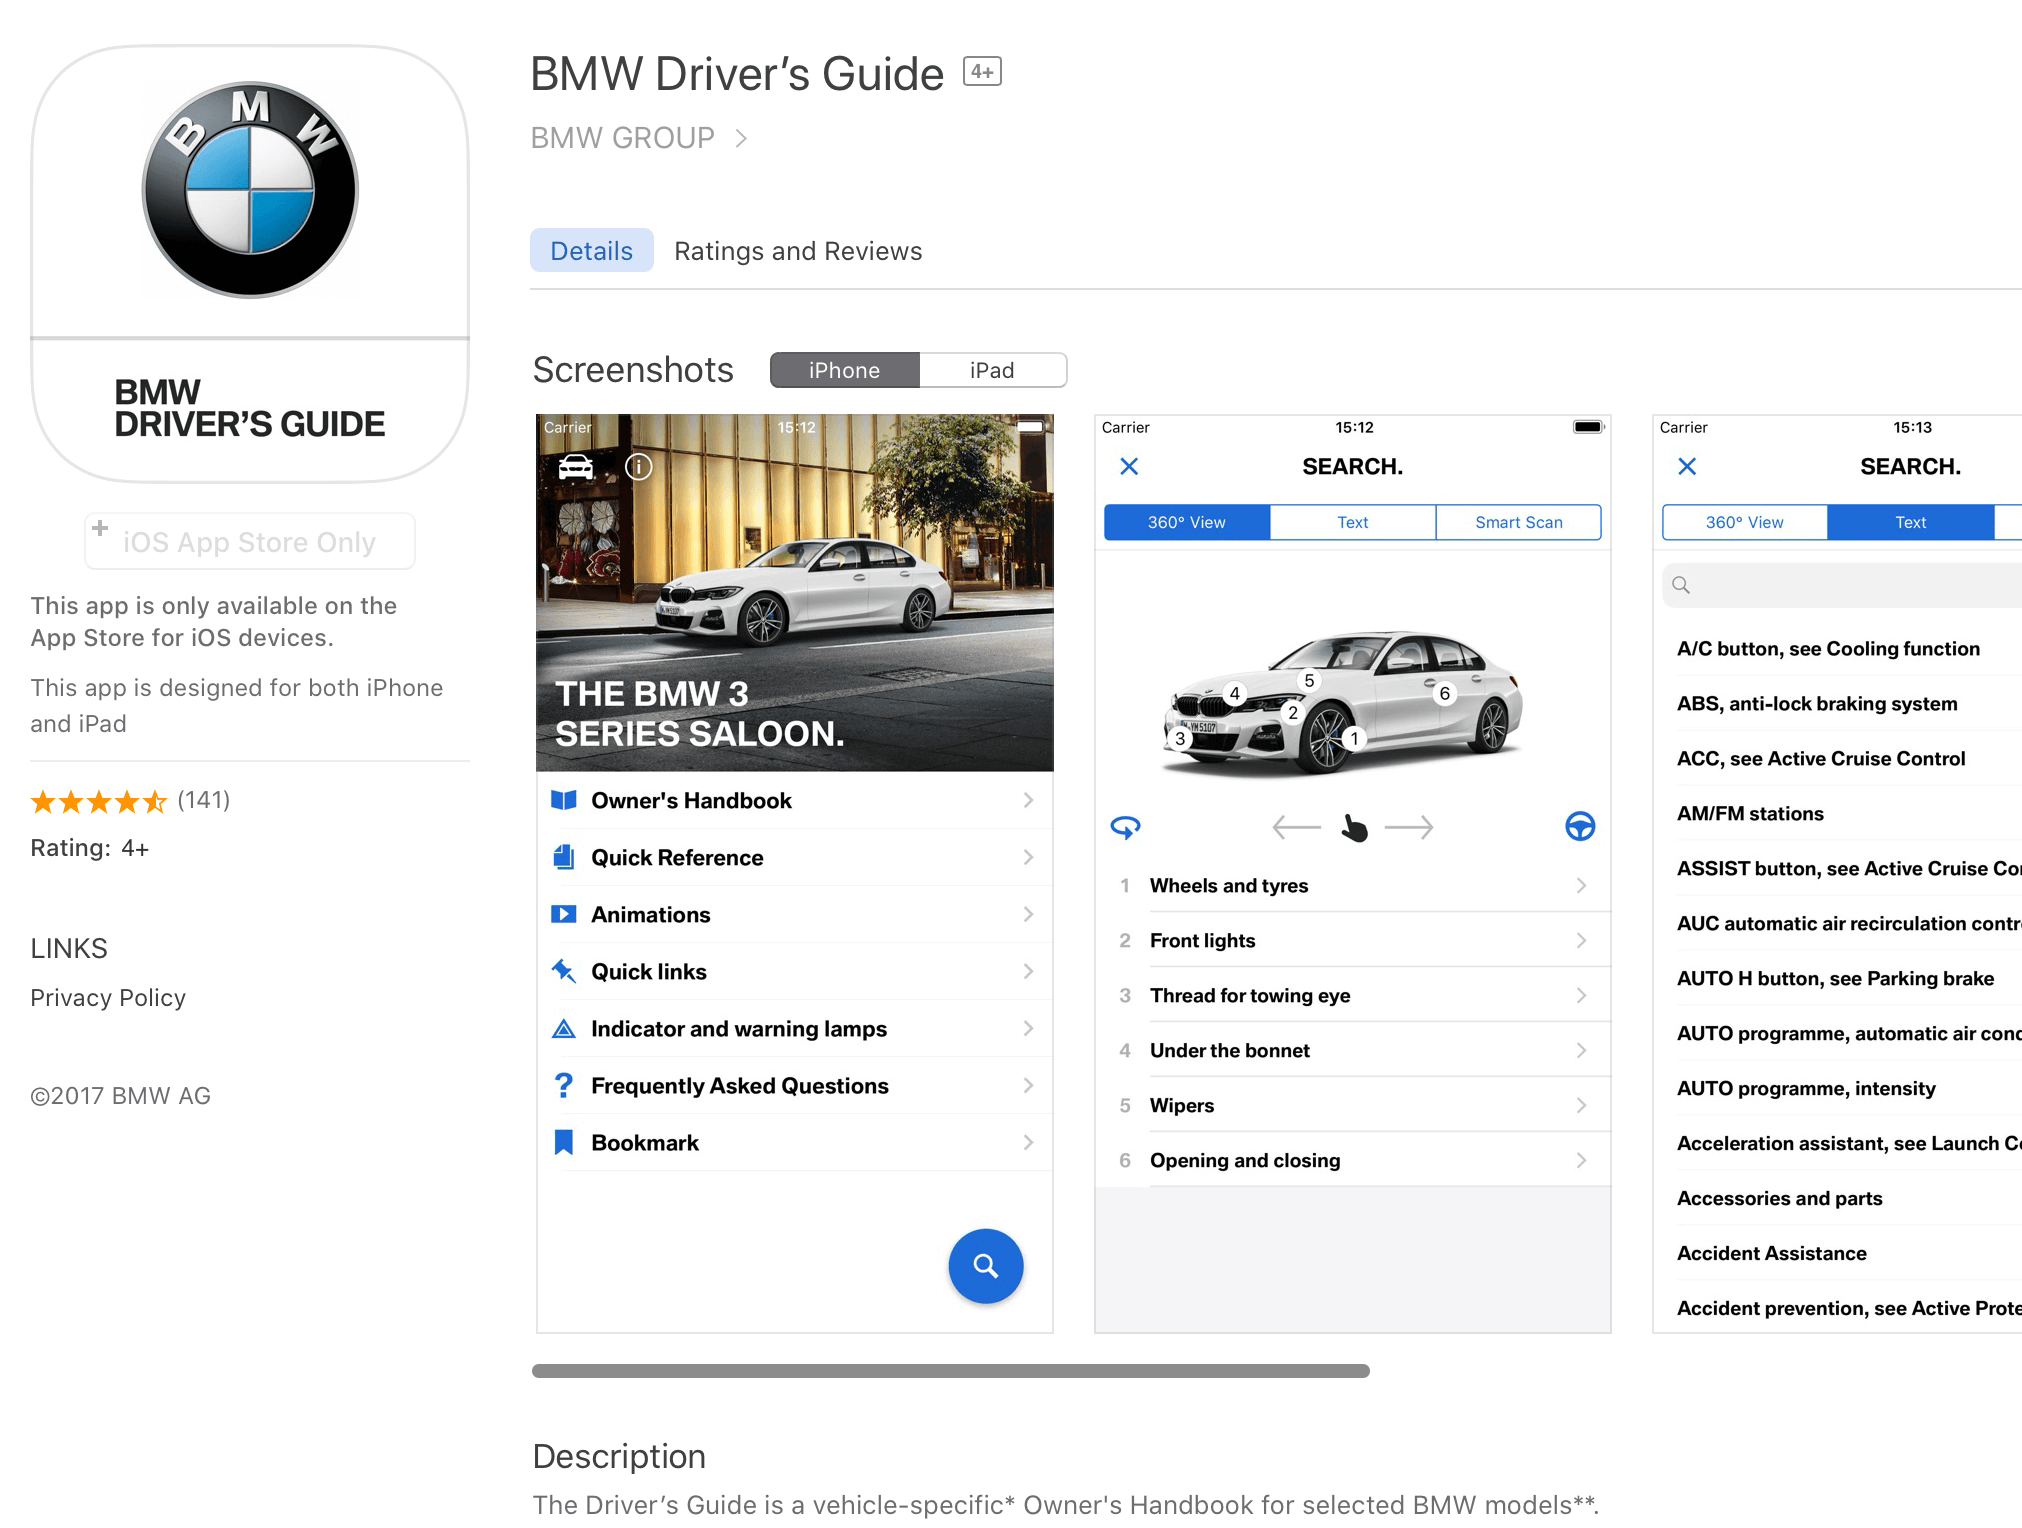This screenshot has width=2022, height=1528.
Task: Open Owner's Handbook row chevron
Action: pyautogui.click(x=1028, y=800)
